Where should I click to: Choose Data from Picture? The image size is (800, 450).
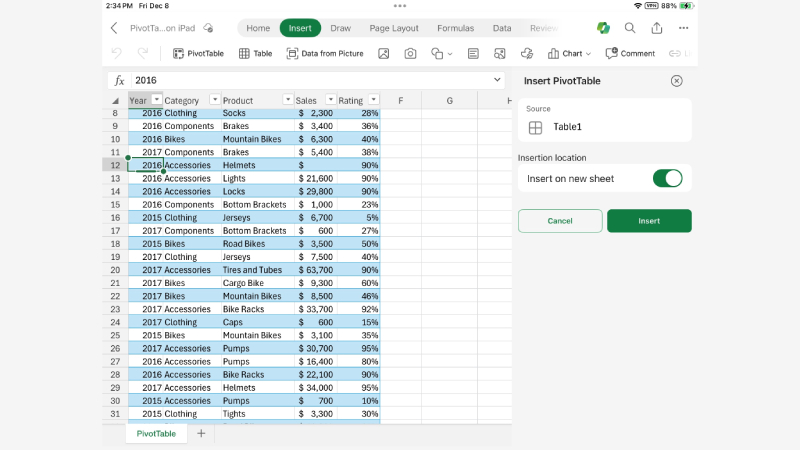tap(325, 54)
